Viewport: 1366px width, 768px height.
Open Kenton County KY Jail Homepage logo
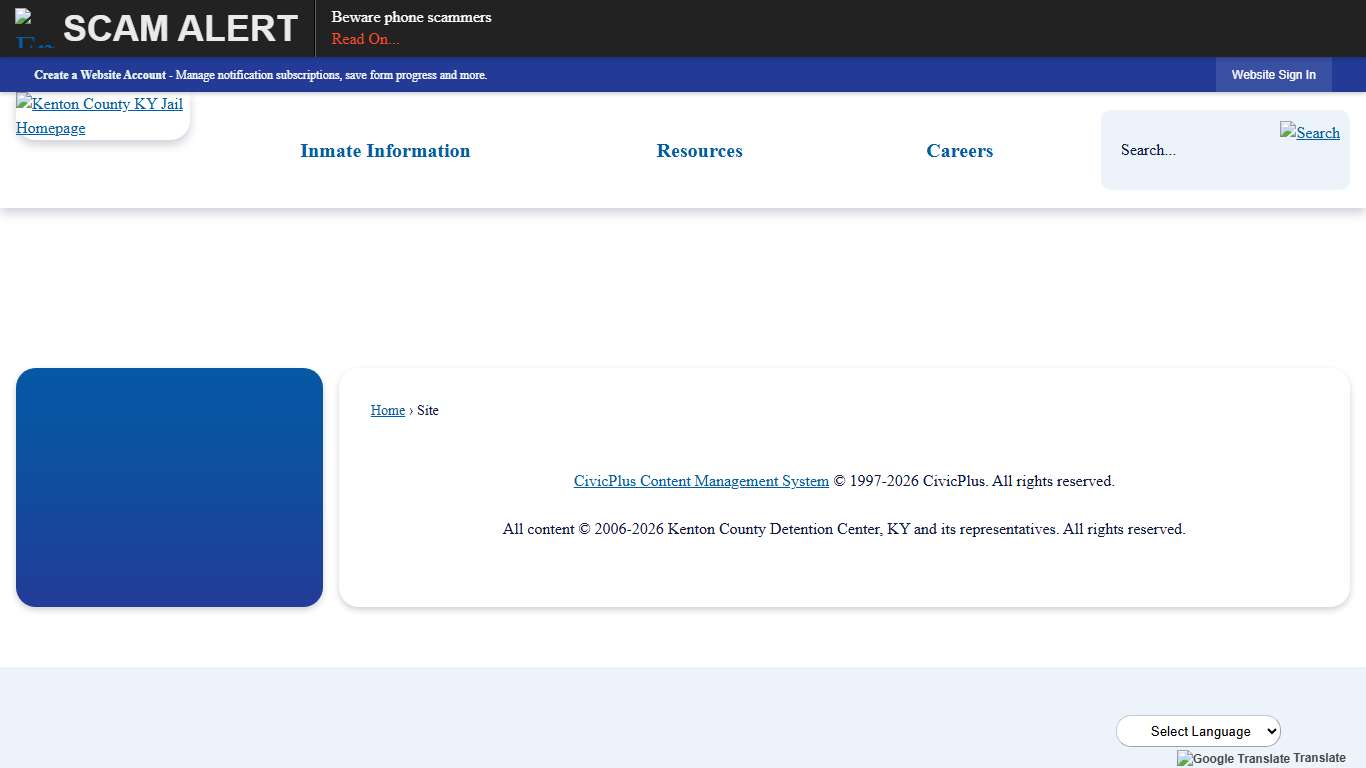coord(100,116)
